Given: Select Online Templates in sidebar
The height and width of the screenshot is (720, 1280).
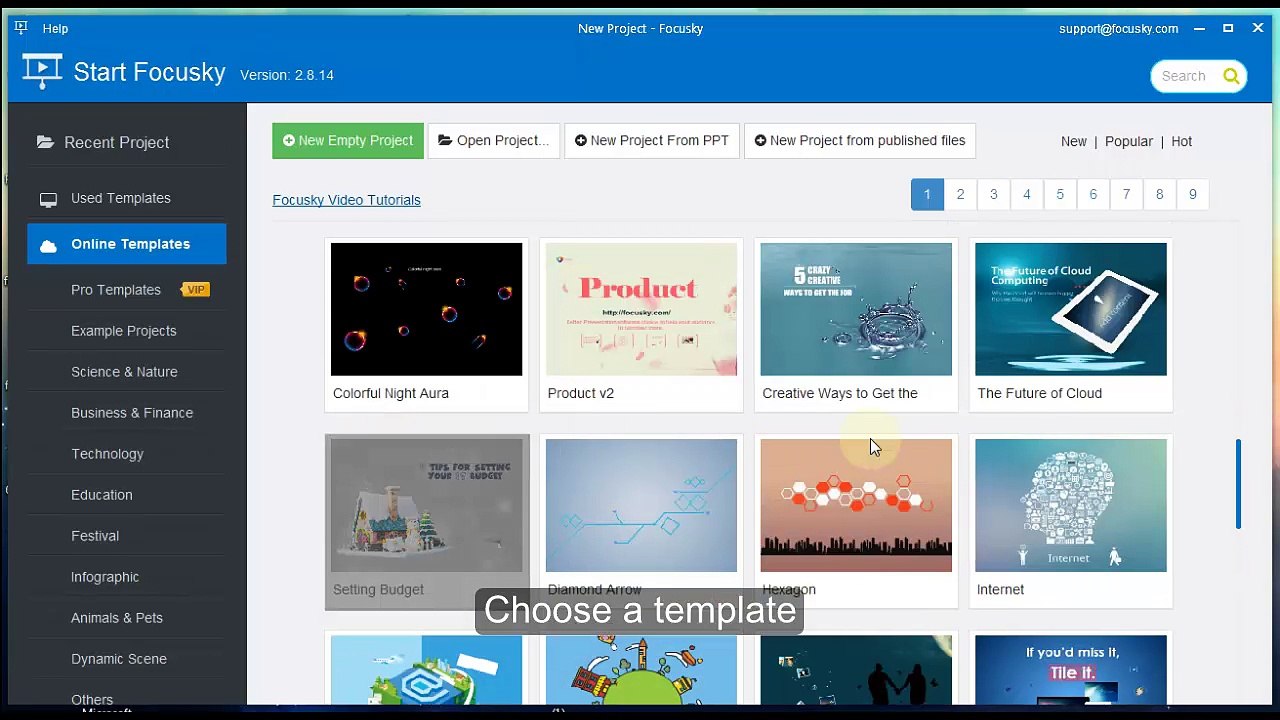Looking at the screenshot, I should click(x=127, y=244).
